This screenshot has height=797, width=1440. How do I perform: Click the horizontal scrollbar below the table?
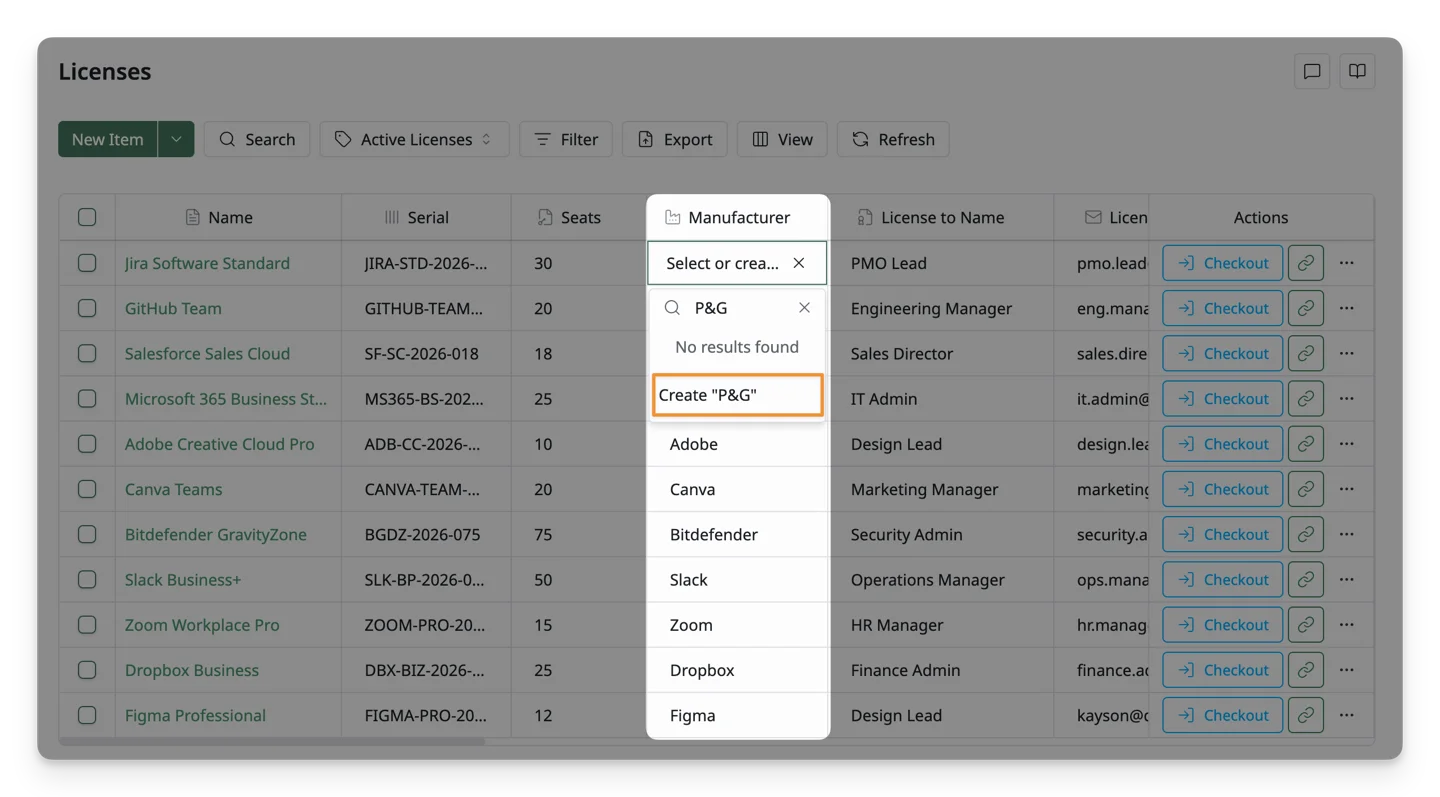(272, 742)
